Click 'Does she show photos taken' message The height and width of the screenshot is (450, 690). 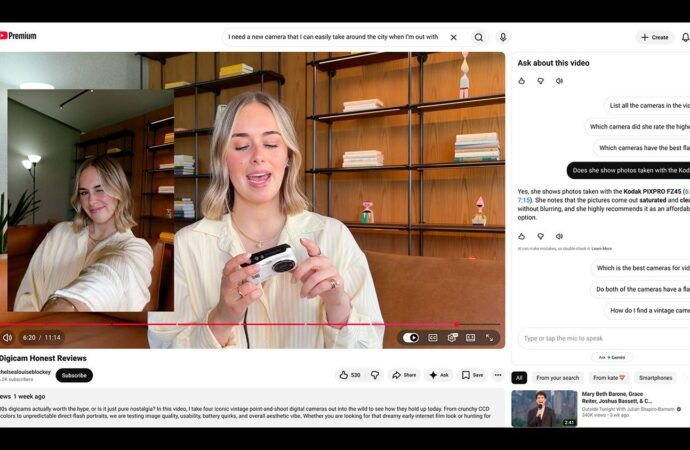[x=629, y=170]
